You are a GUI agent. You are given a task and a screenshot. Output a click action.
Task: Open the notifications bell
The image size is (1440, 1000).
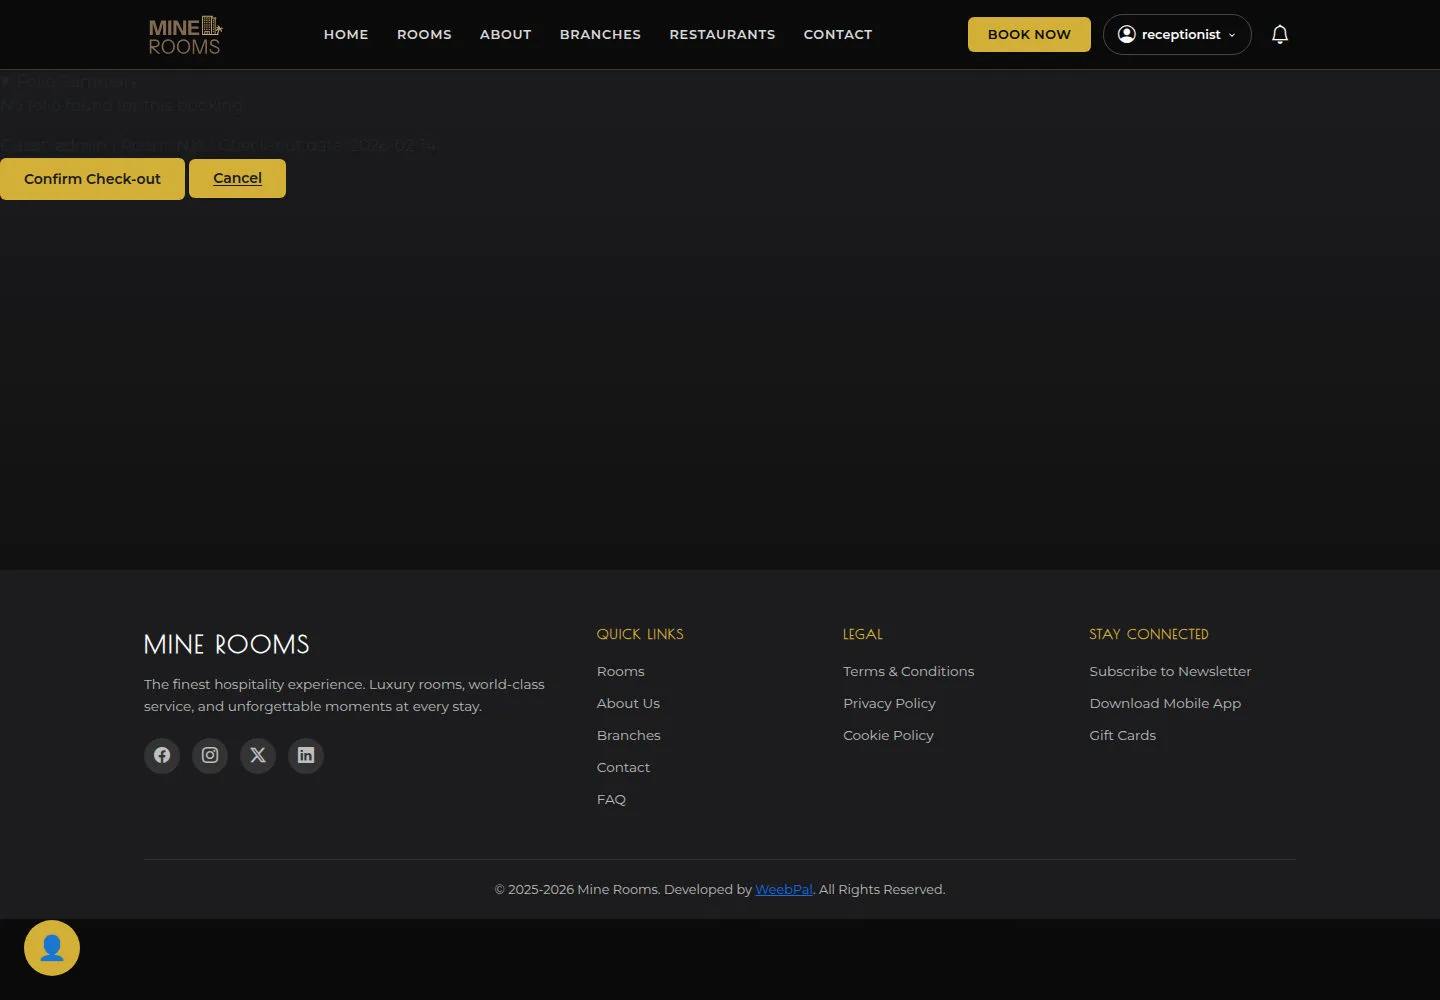click(x=1280, y=35)
